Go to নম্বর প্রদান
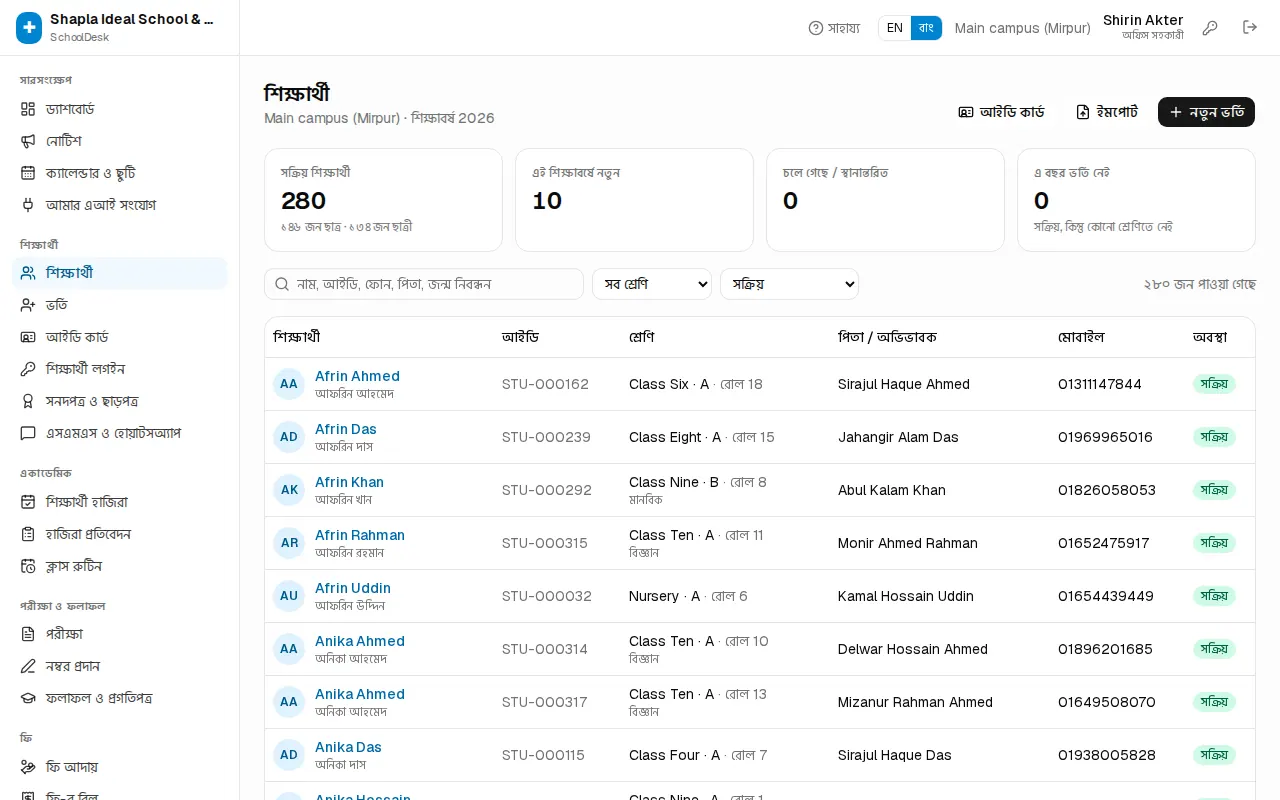The height and width of the screenshot is (800, 1280). pos(120,666)
